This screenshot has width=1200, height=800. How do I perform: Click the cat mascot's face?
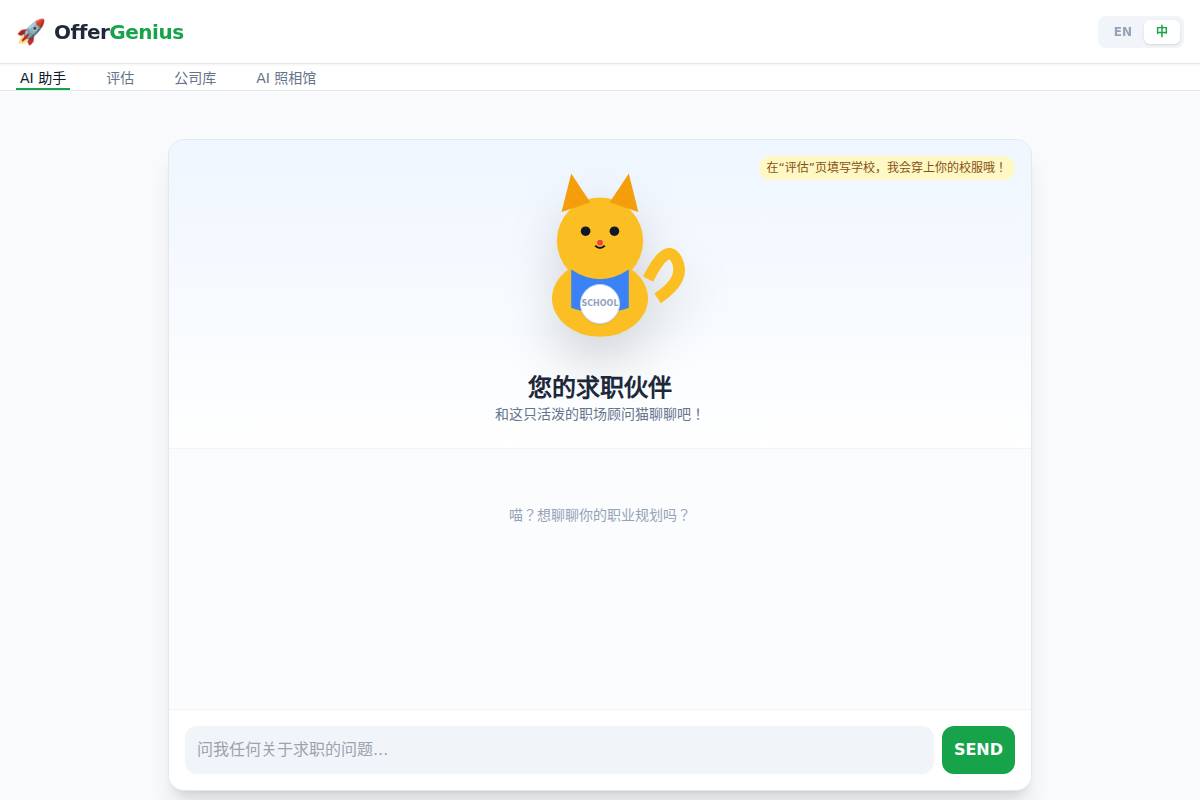600,235
